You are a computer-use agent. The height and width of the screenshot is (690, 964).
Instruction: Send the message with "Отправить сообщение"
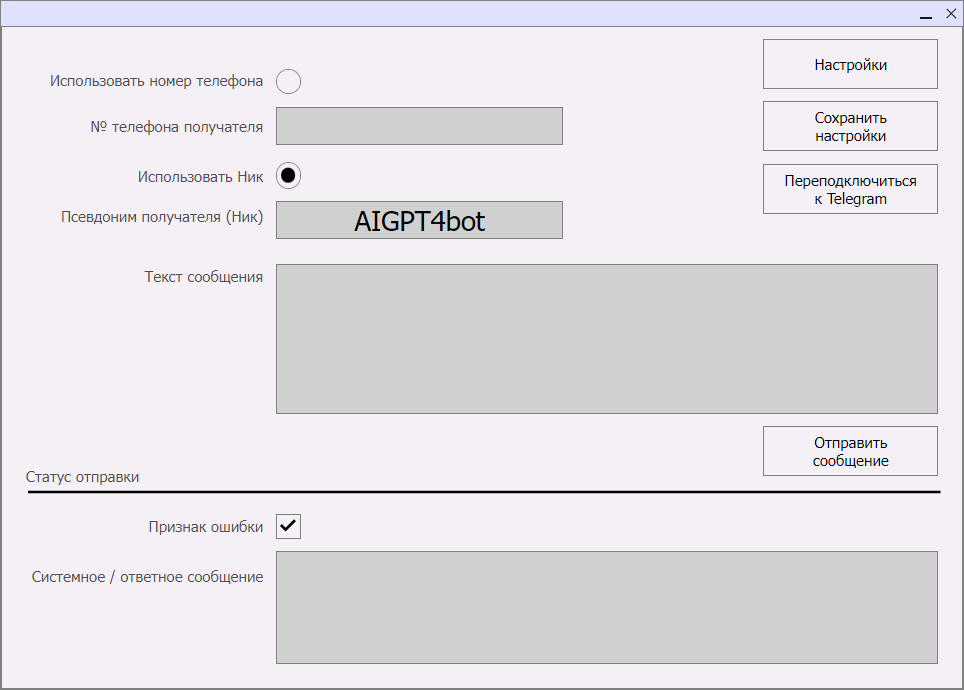(849, 450)
